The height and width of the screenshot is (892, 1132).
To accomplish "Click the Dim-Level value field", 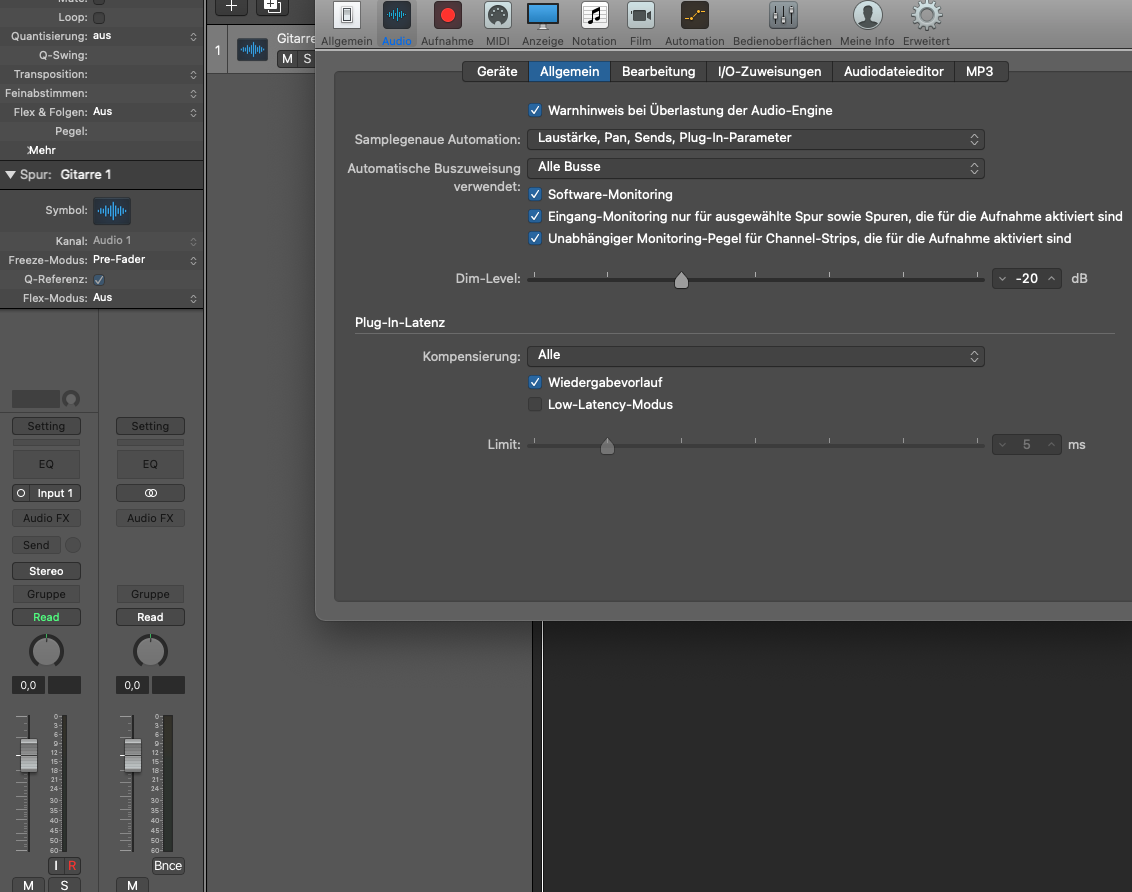I will 1026,279.
